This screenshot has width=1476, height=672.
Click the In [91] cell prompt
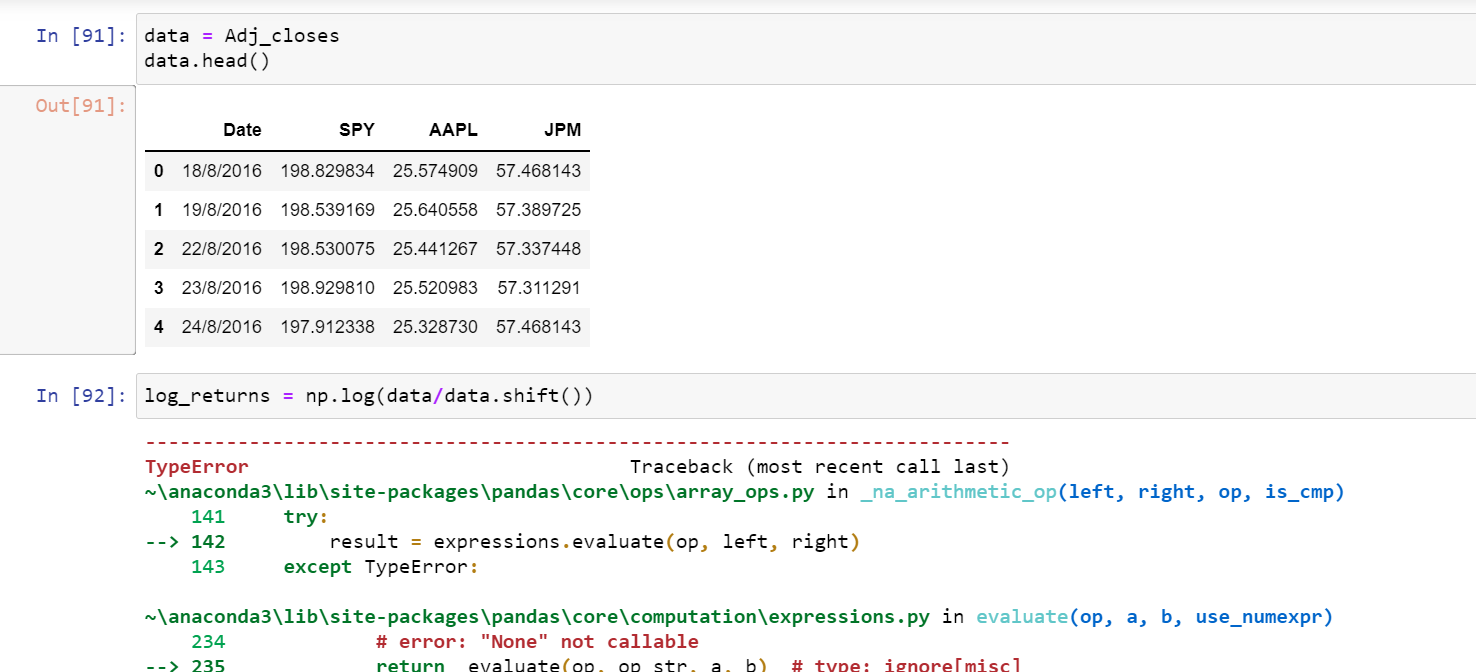tap(79, 34)
